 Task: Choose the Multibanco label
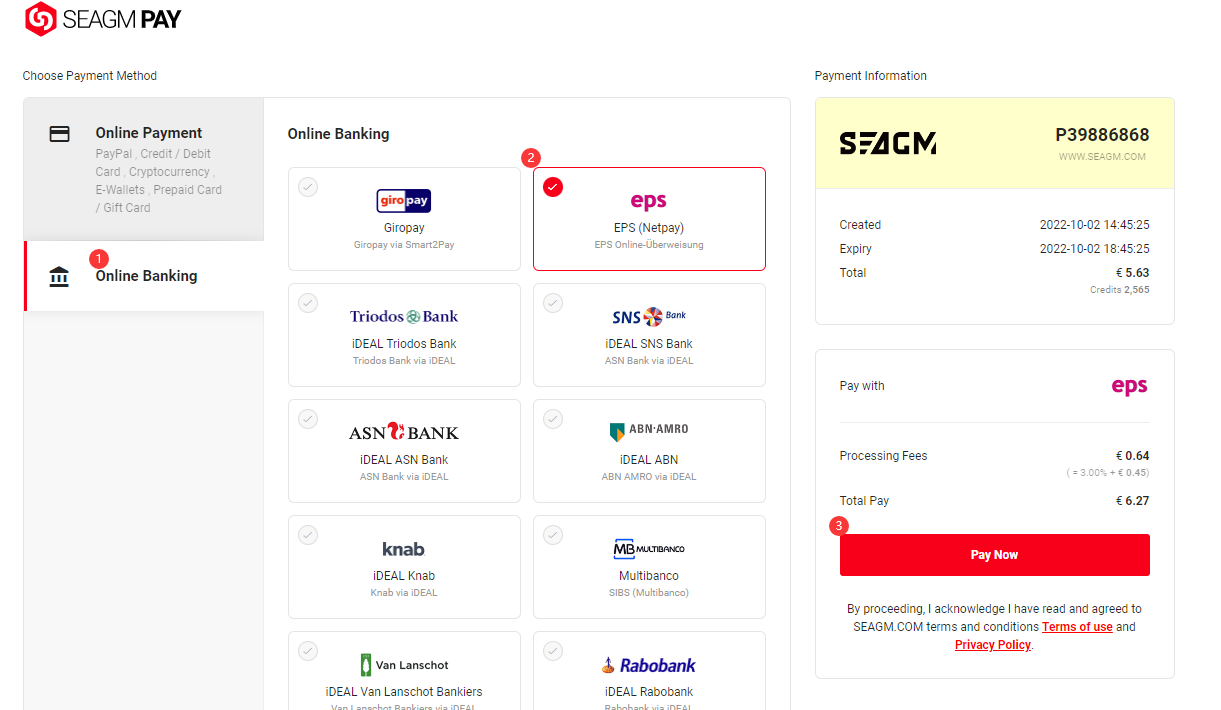(x=649, y=576)
